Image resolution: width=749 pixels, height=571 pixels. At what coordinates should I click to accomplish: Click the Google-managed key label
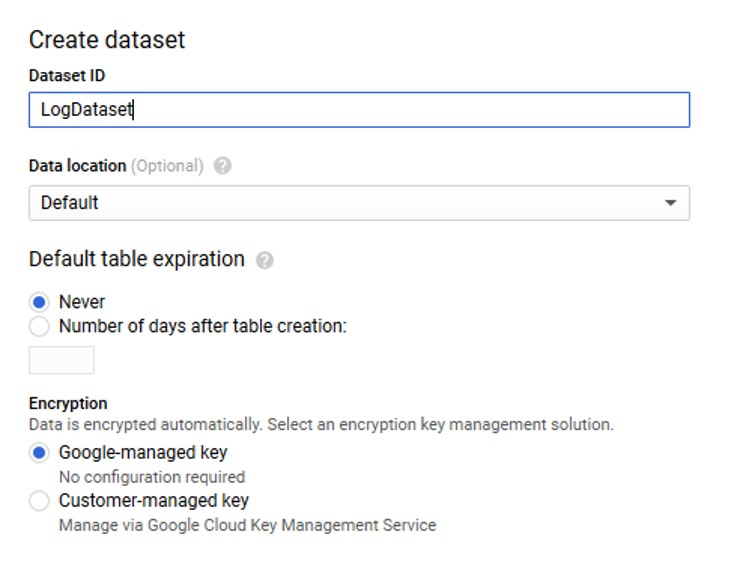click(x=143, y=452)
